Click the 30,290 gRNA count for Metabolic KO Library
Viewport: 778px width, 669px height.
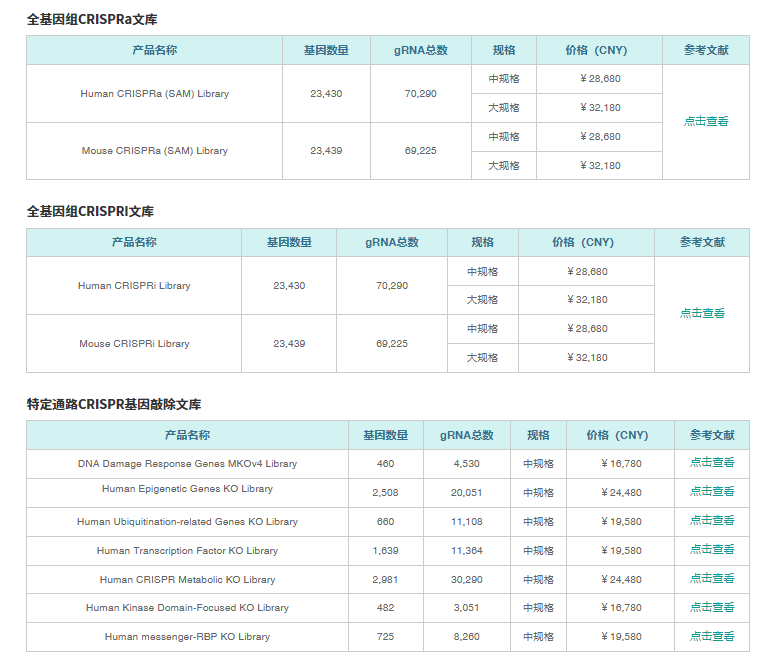(x=467, y=580)
